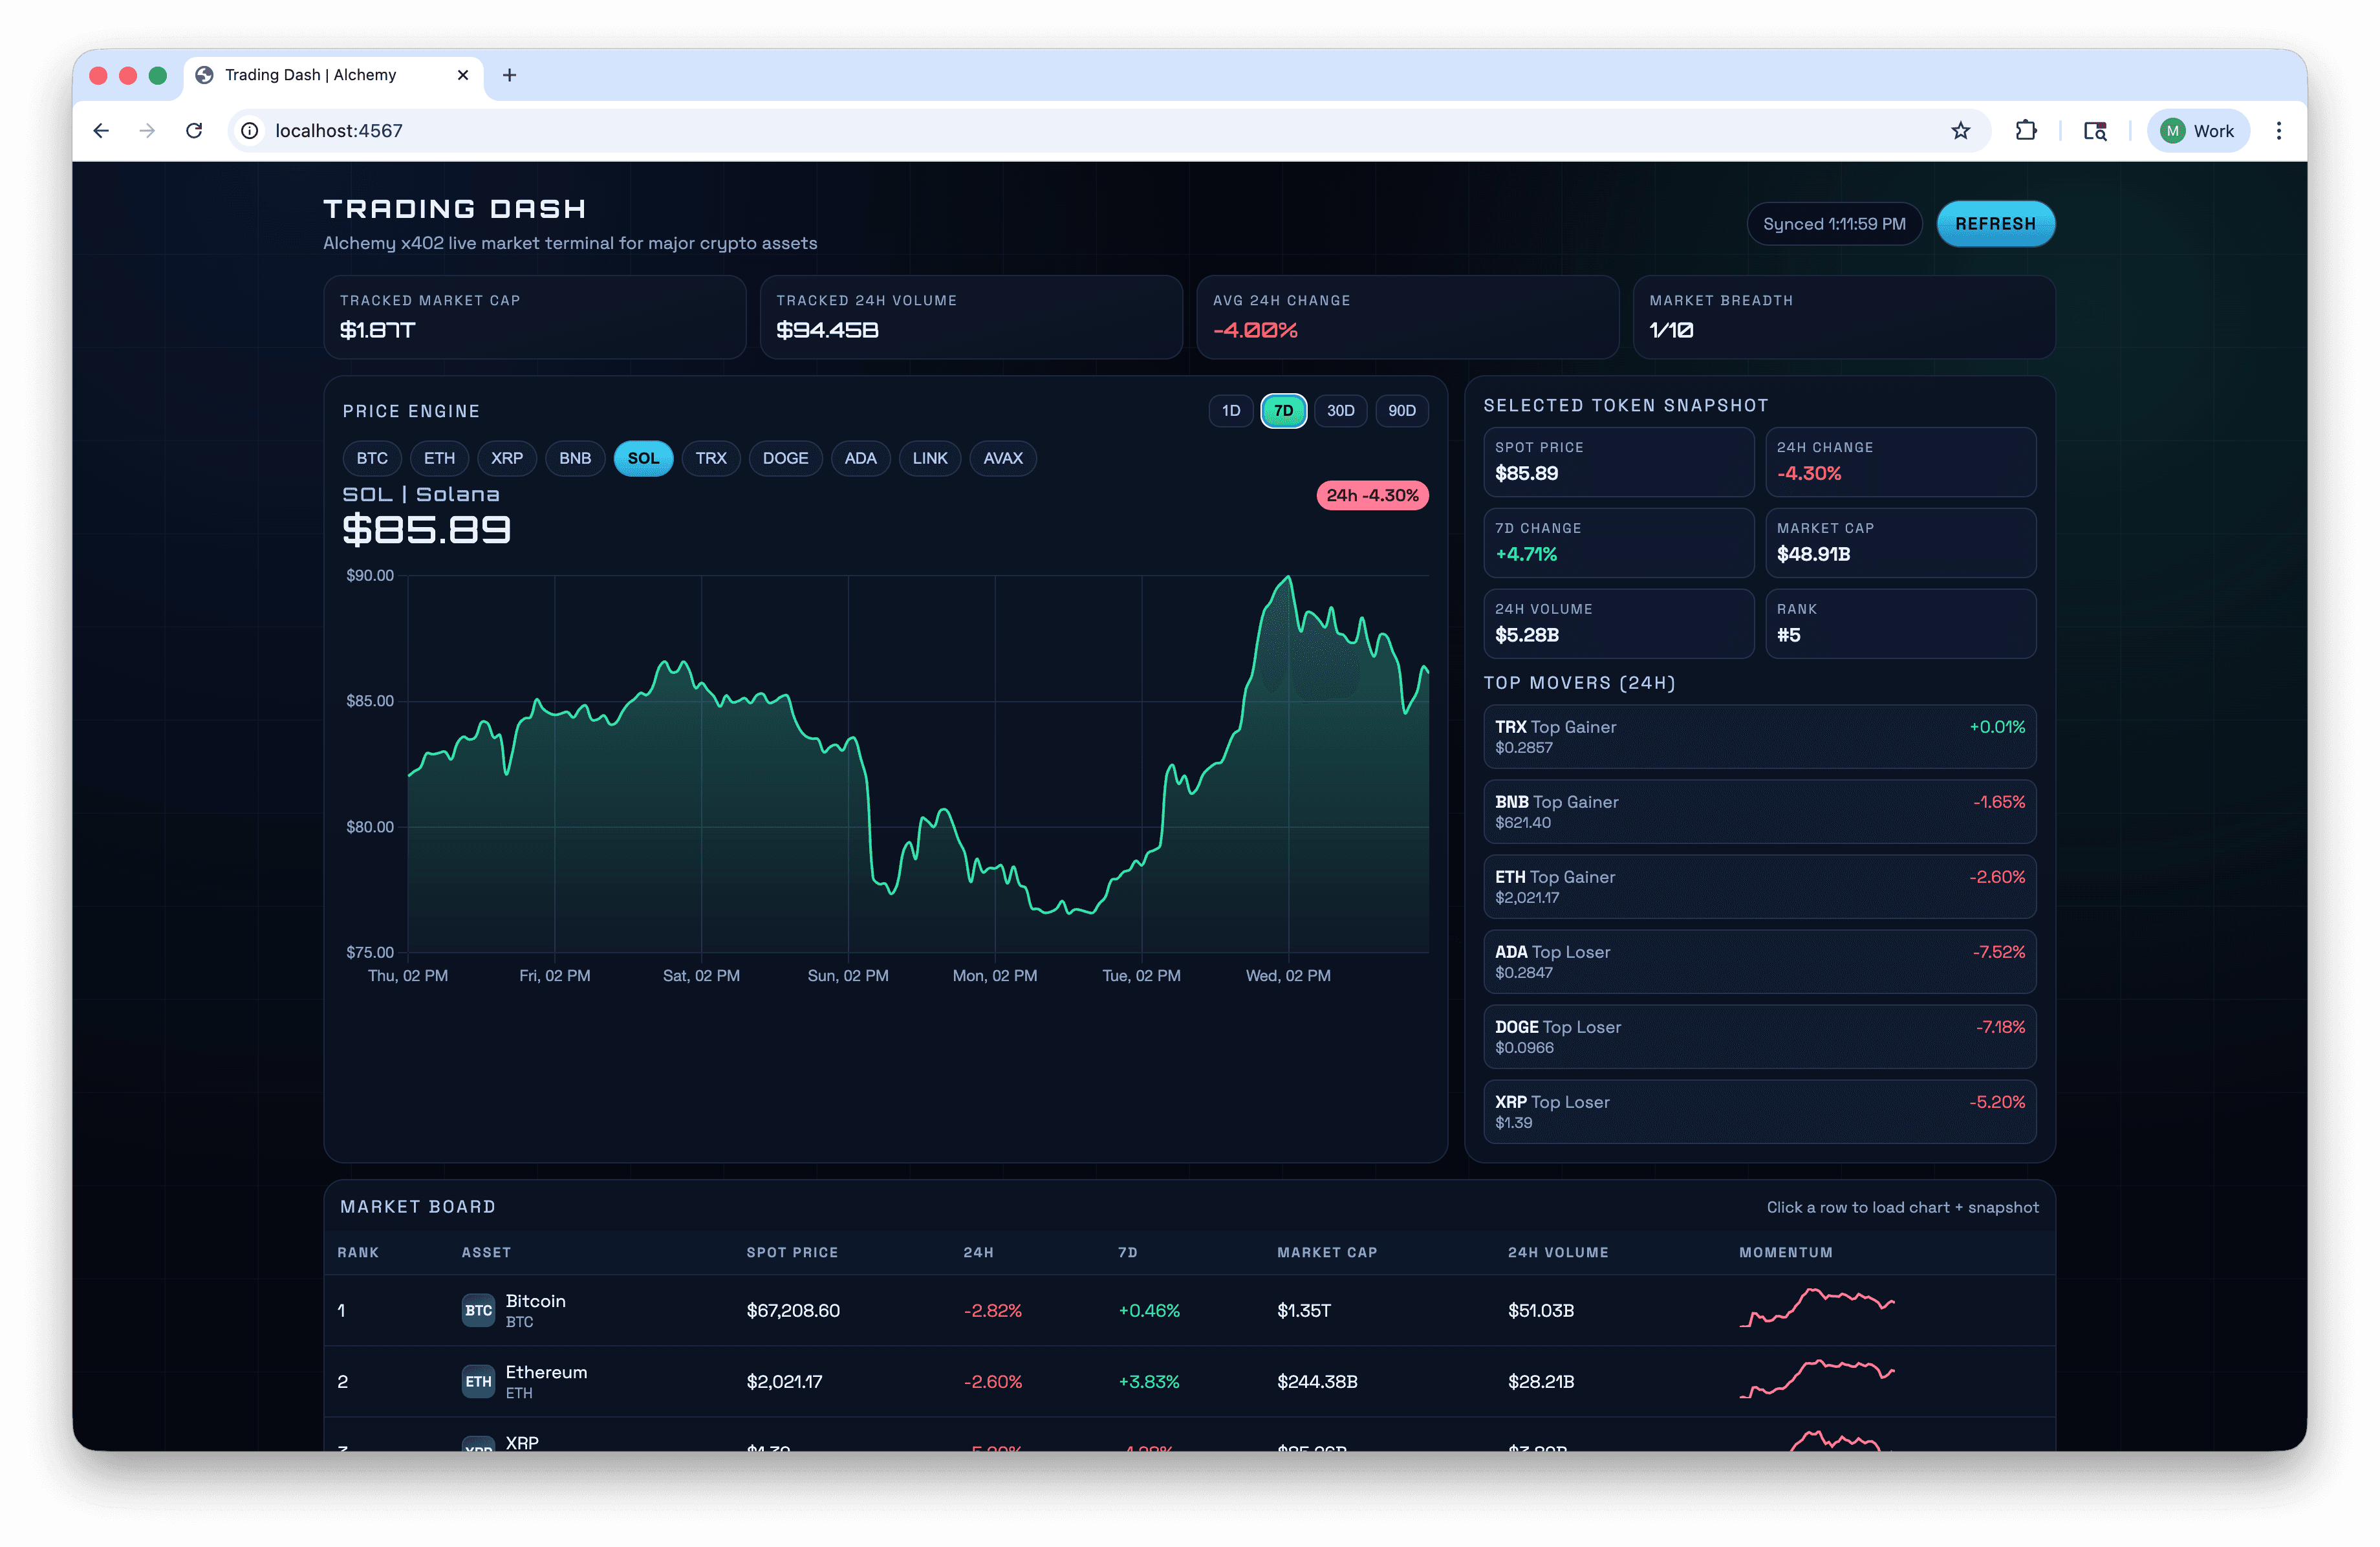This screenshot has height=1547, width=2380.
Task: Click the TRX Top Gainer row
Action: coord(1759,736)
